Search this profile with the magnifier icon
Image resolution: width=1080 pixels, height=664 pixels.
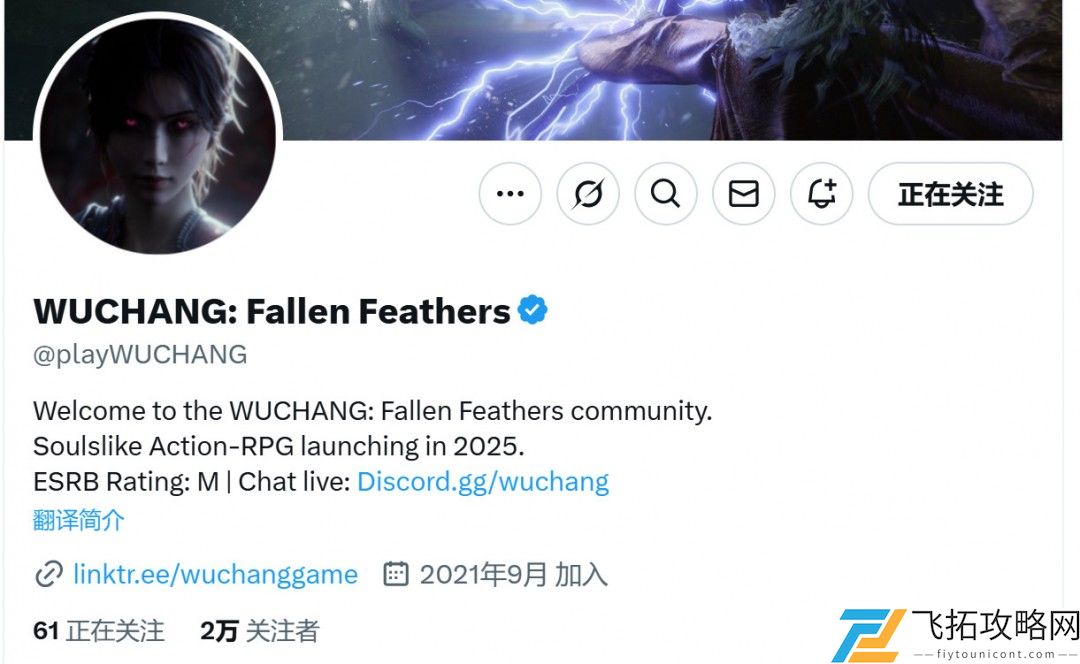click(x=665, y=194)
